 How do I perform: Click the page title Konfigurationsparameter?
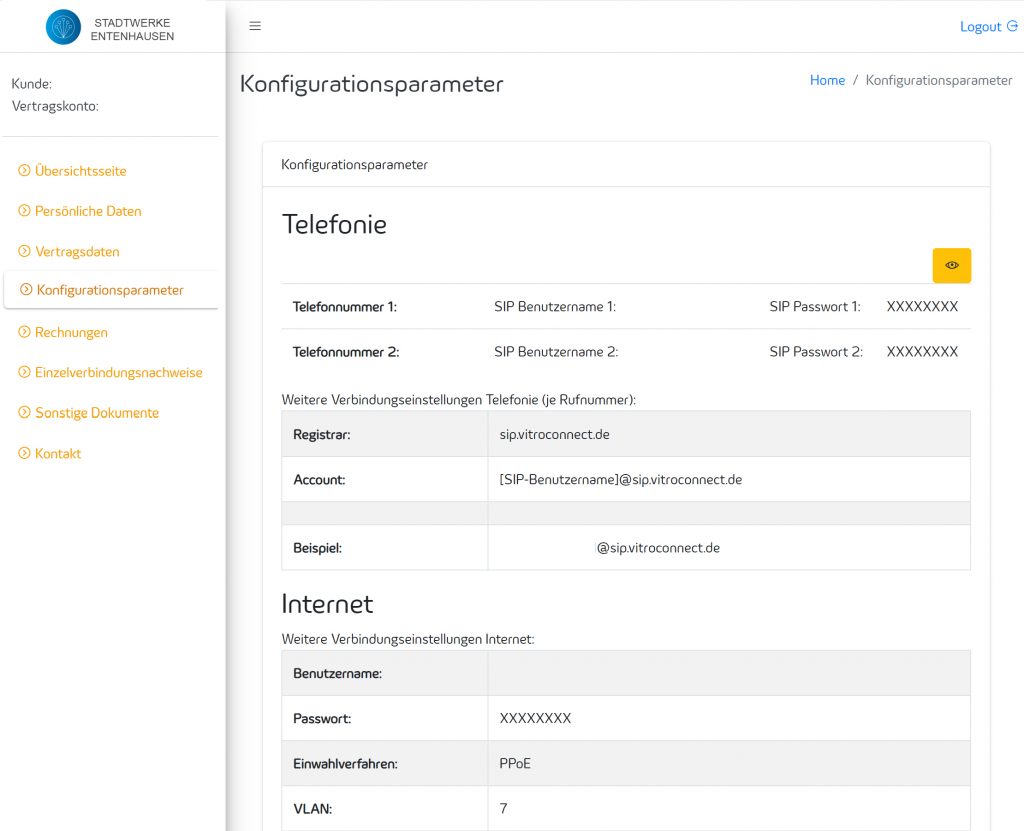click(x=372, y=84)
